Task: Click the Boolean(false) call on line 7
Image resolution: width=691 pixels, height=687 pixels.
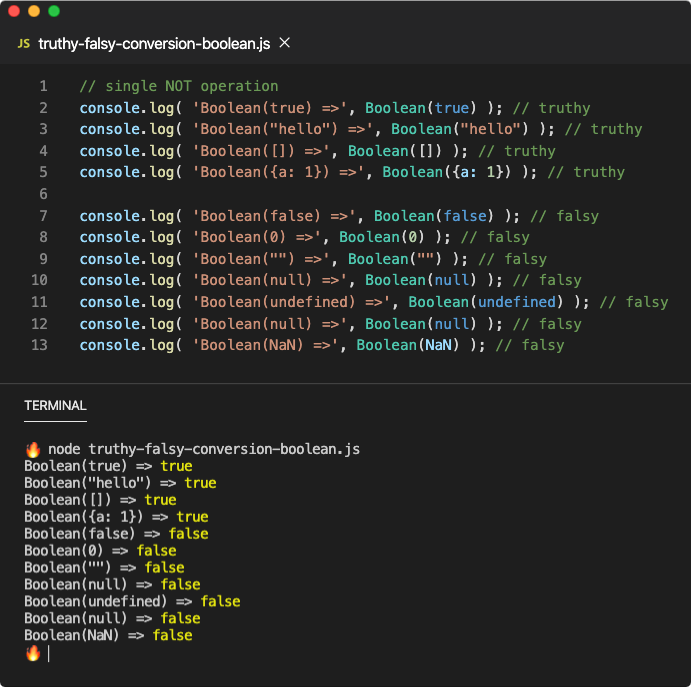Action: (x=434, y=216)
